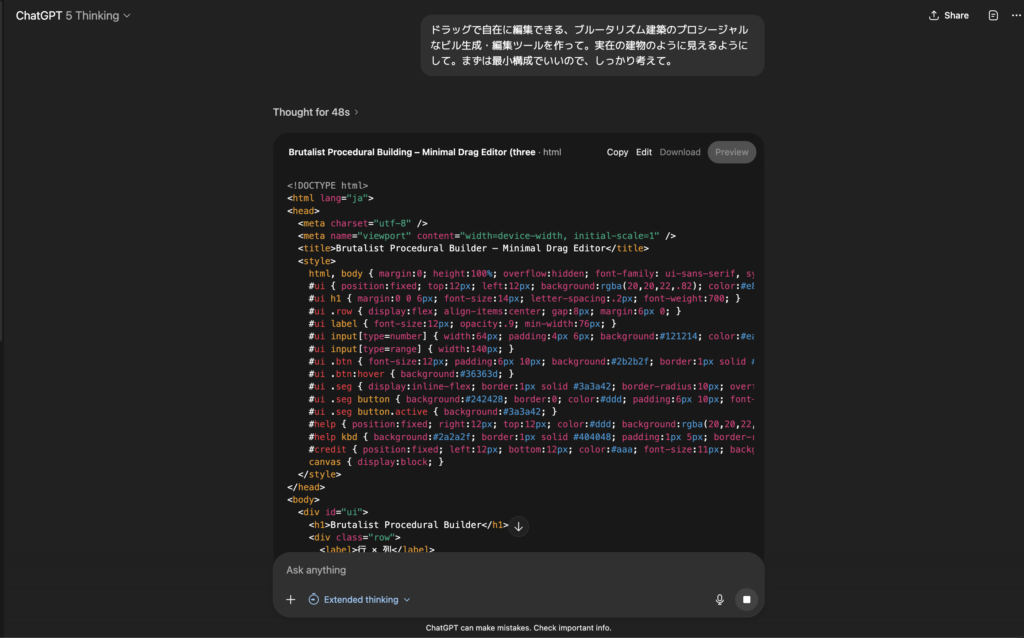
Task: Click the Share upload icon
Action: point(934,16)
